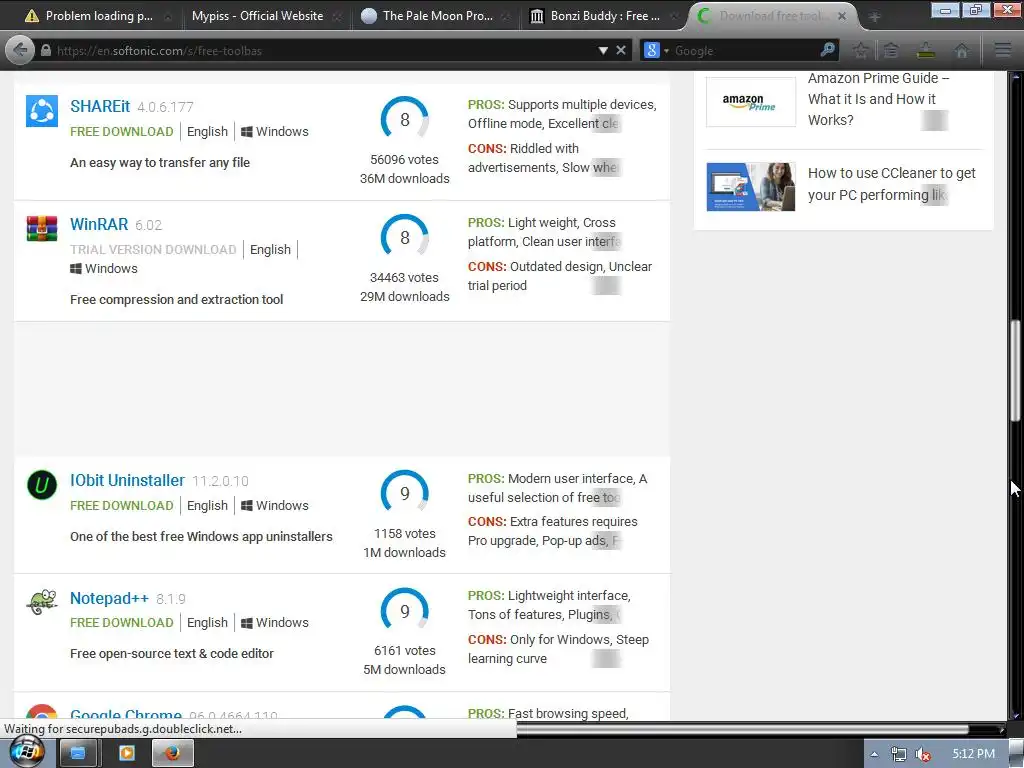The image size is (1024, 768).
Task: Open the downloads arrow icon
Action: pyautogui.click(x=926, y=50)
